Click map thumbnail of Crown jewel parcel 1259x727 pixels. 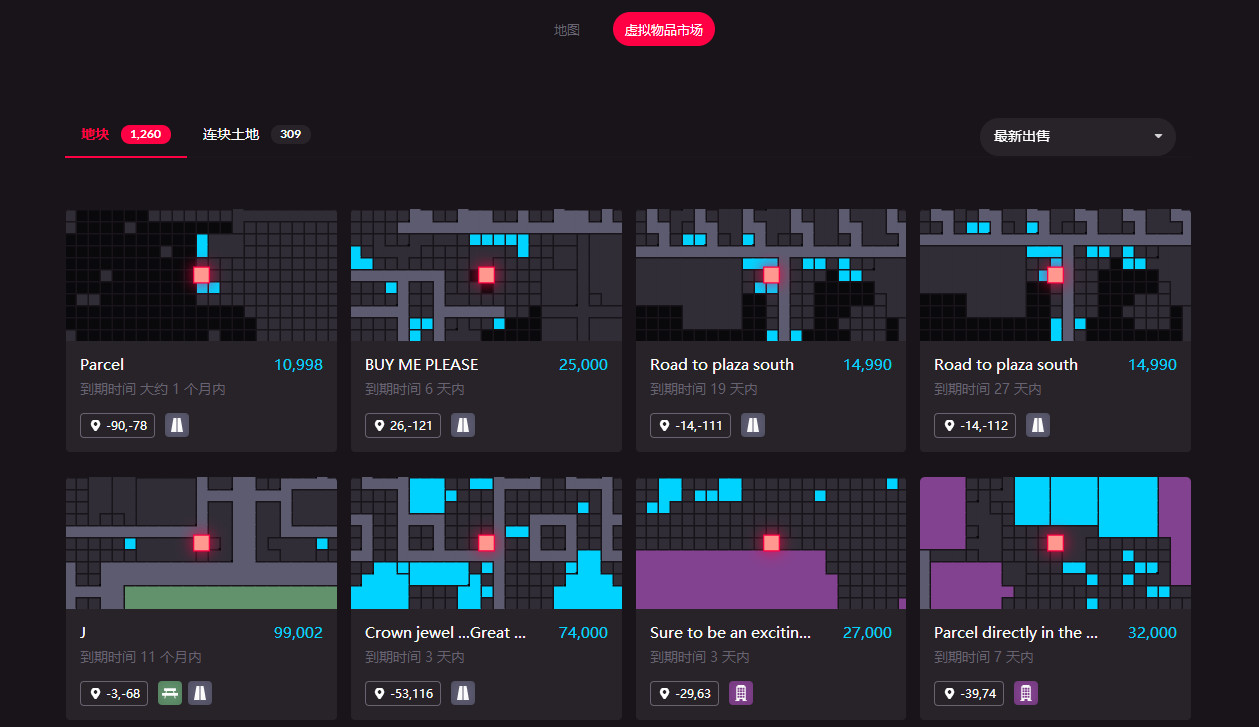pyautogui.click(x=486, y=543)
